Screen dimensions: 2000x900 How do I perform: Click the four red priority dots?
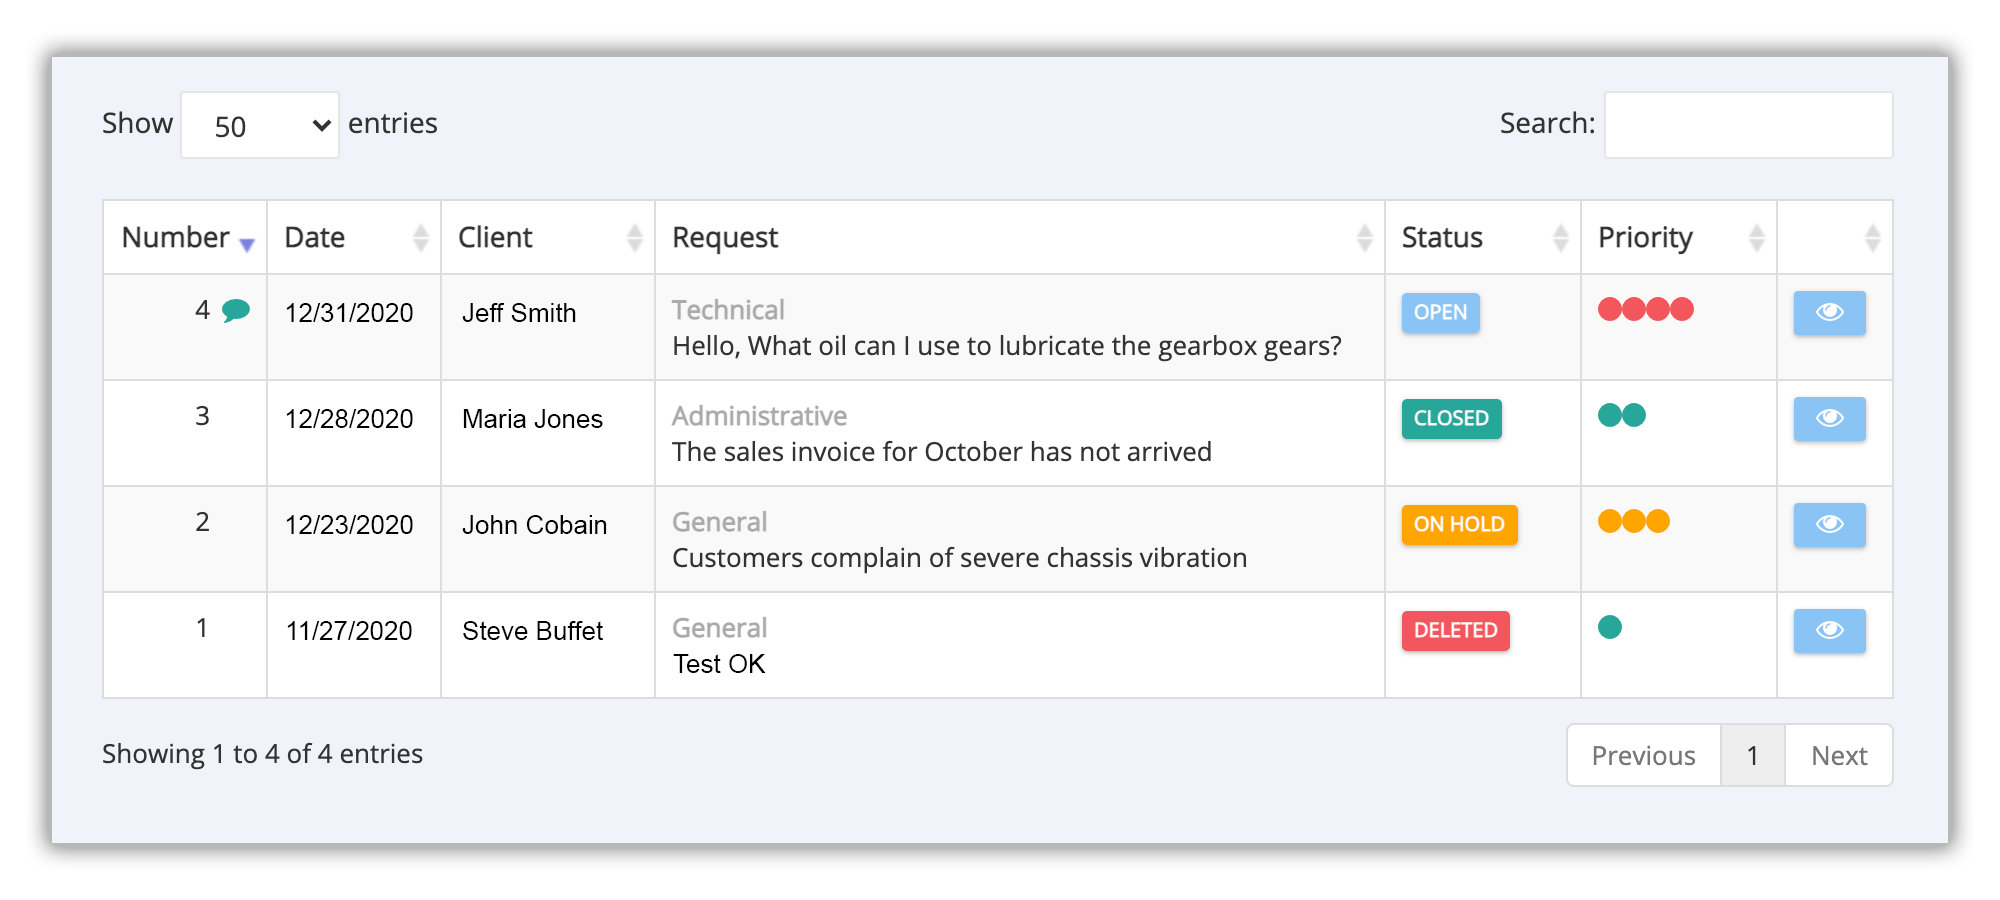(1646, 309)
